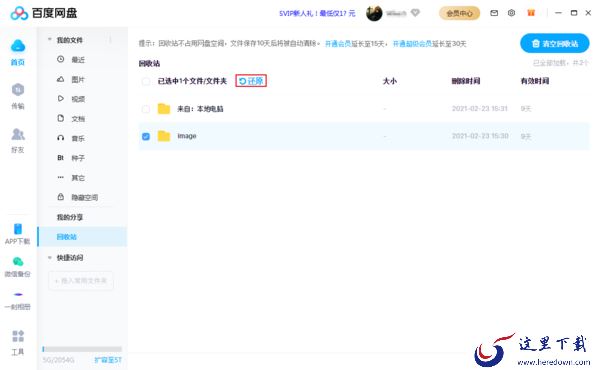This screenshot has height=370, width=600.
Task: Click the 清空回收站 empty button
Action: coord(554,44)
